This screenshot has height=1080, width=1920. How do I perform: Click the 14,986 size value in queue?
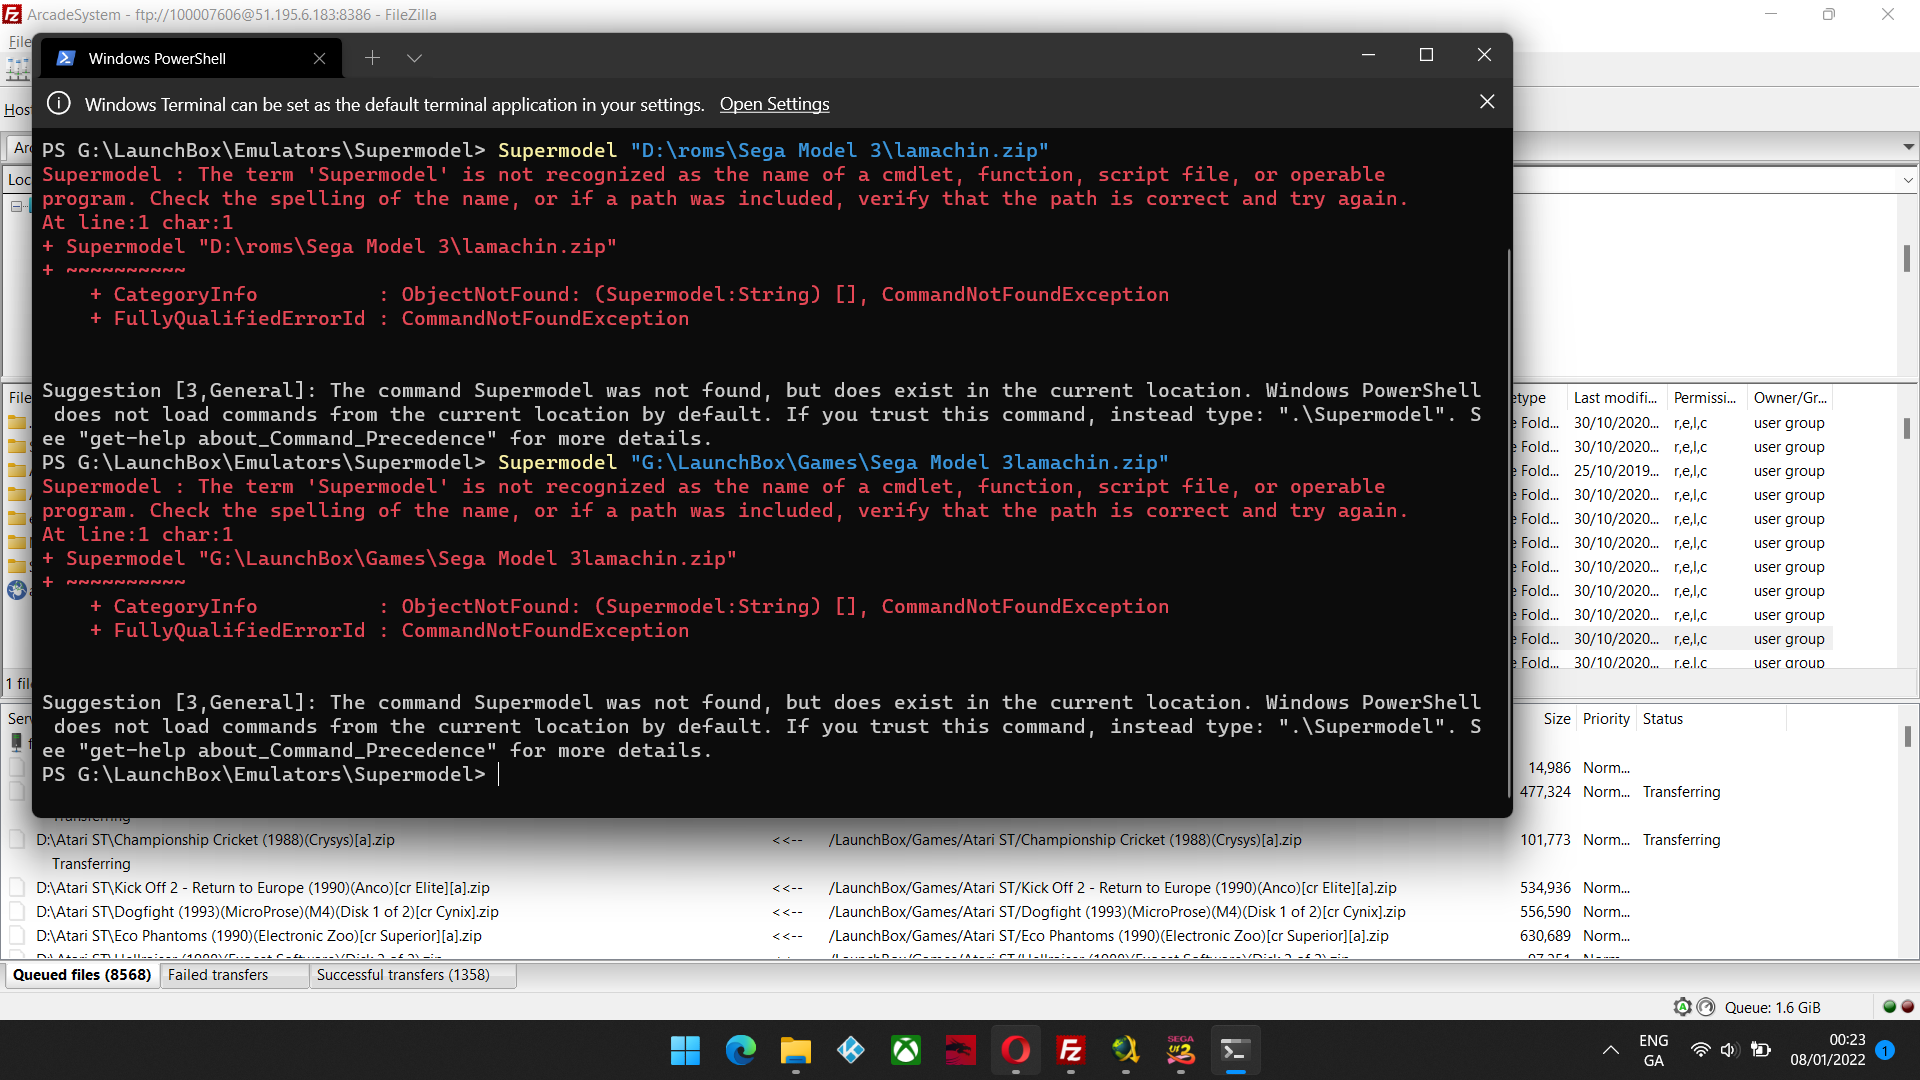pyautogui.click(x=1549, y=768)
